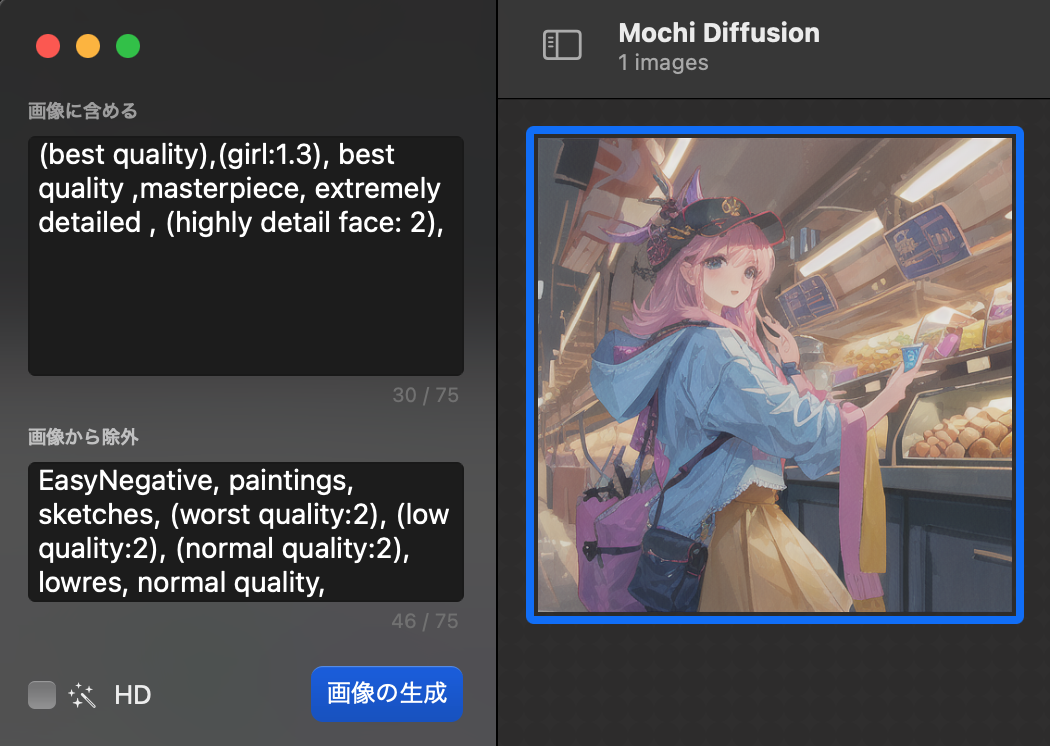Select the generated anime girl thumbnail
This screenshot has height=746, width=1050.
click(x=775, y=375)
